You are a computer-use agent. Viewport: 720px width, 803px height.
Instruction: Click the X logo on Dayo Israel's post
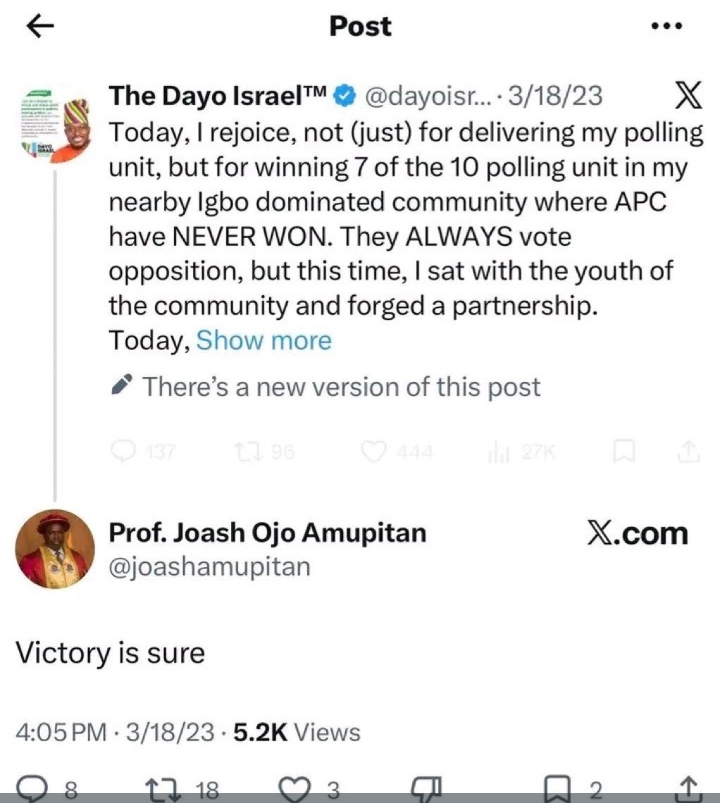click(x=689, y=96)
